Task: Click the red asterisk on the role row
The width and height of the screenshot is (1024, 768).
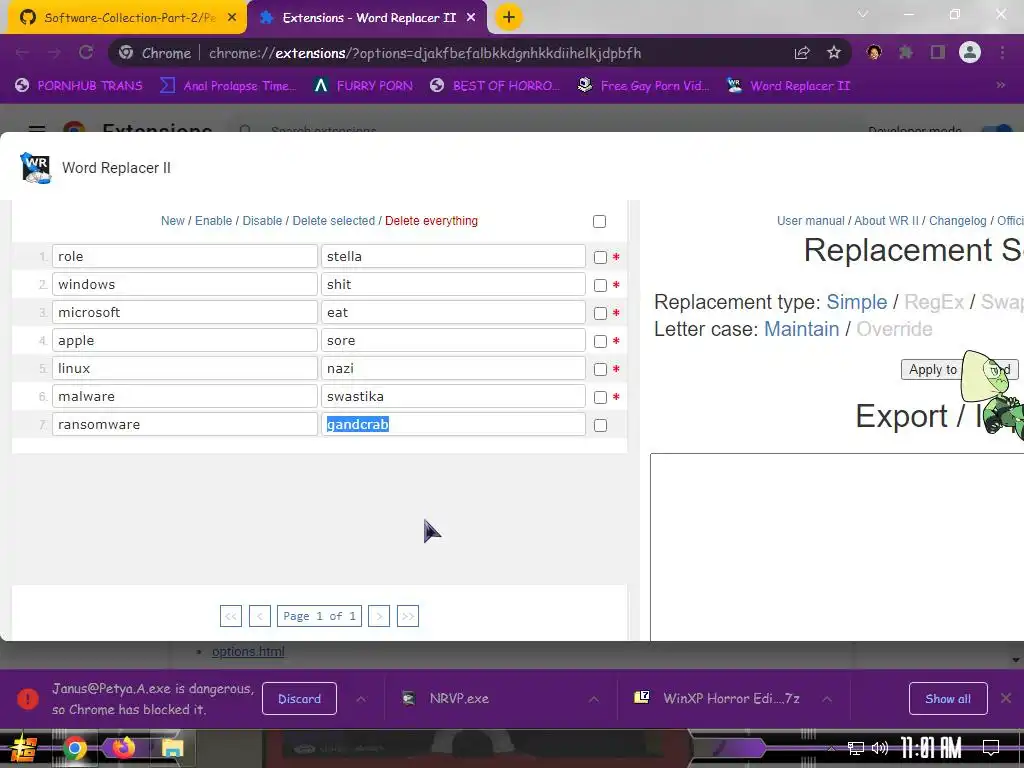Action: click(x=616, y=257)
